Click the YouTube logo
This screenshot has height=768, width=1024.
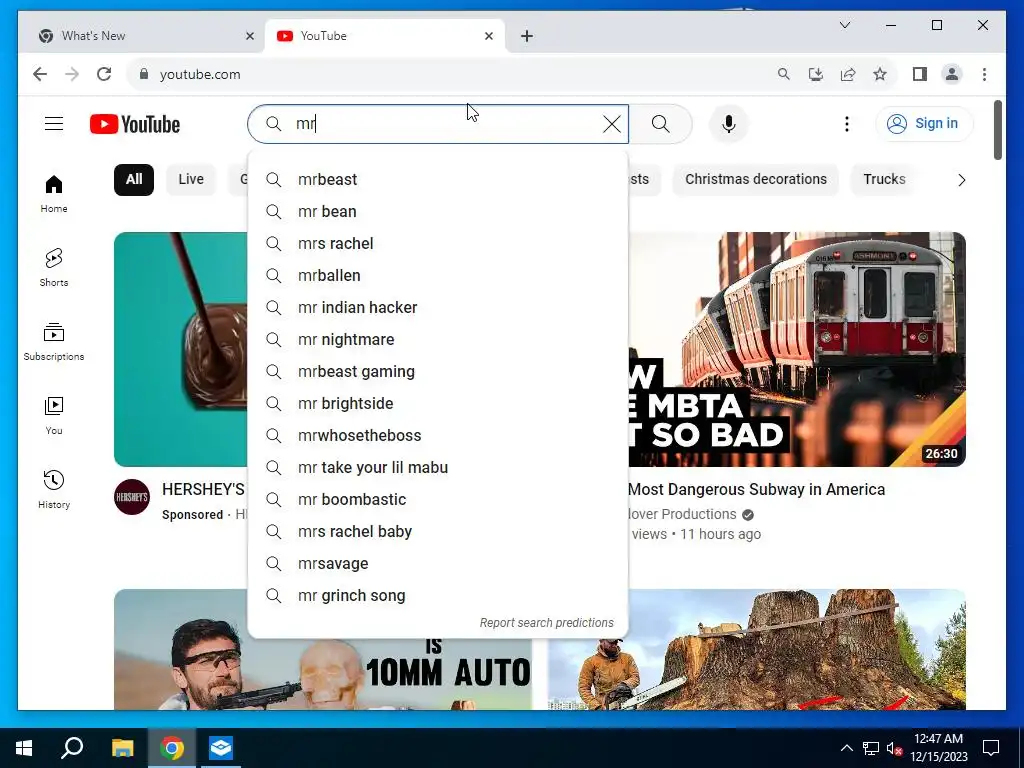135,124
